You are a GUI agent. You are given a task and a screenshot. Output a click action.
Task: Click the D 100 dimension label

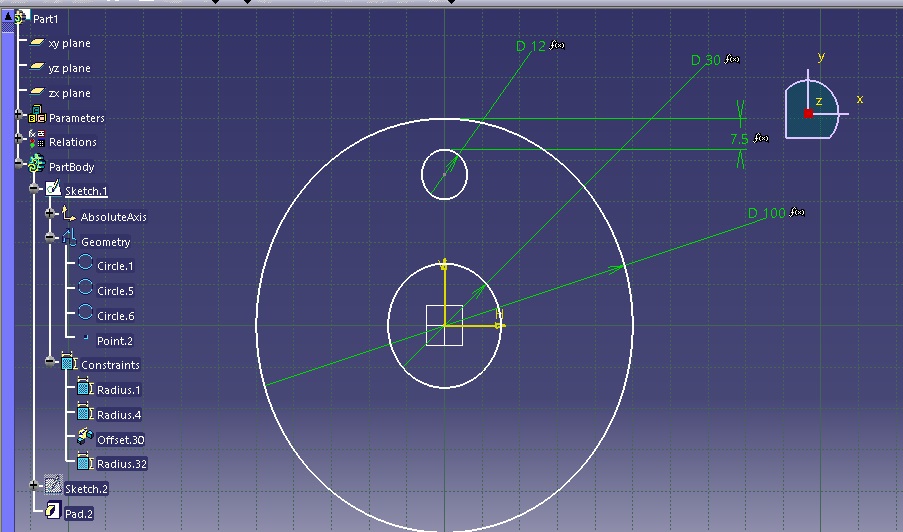point(766,213)
